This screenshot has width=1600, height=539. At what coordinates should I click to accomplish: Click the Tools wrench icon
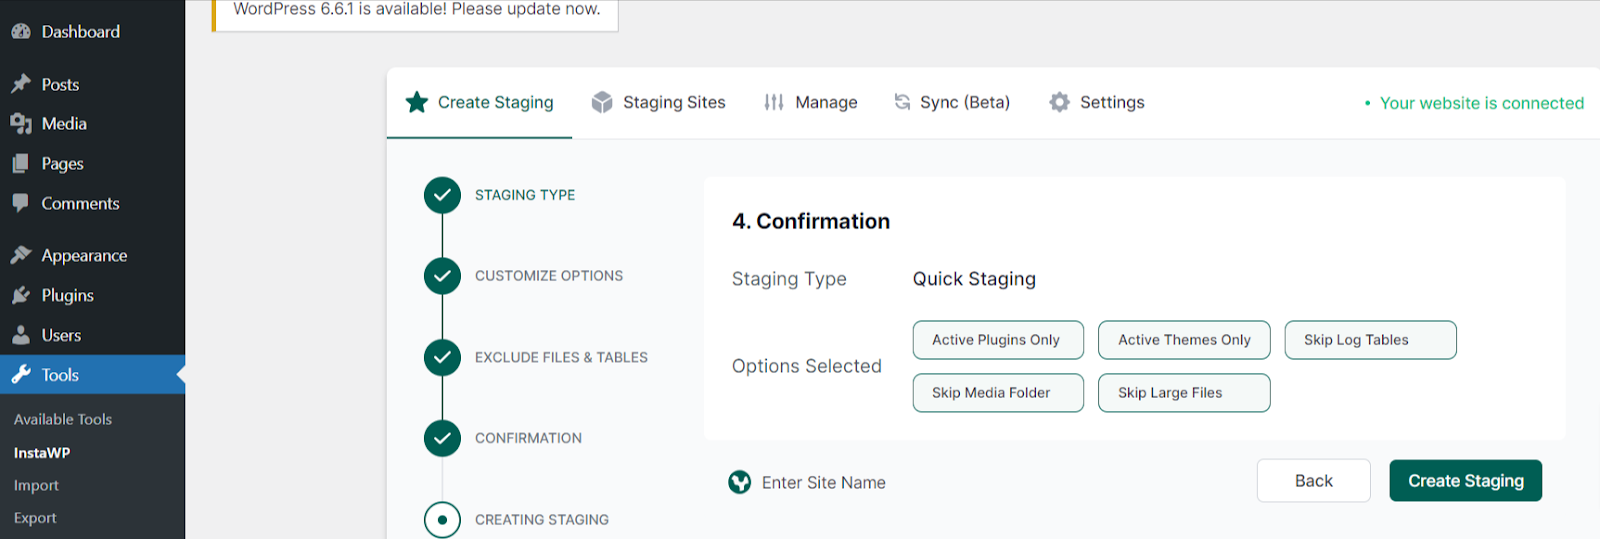pos(21,375)
